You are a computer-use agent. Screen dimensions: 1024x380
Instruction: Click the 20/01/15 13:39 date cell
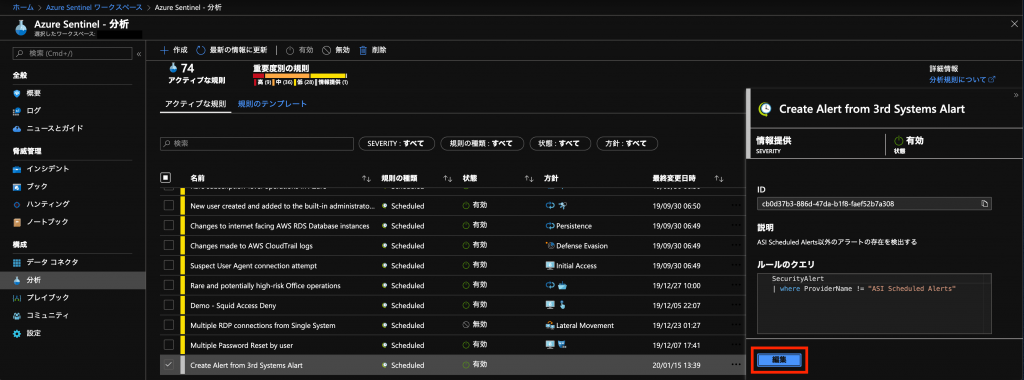[x=677, y=365]
